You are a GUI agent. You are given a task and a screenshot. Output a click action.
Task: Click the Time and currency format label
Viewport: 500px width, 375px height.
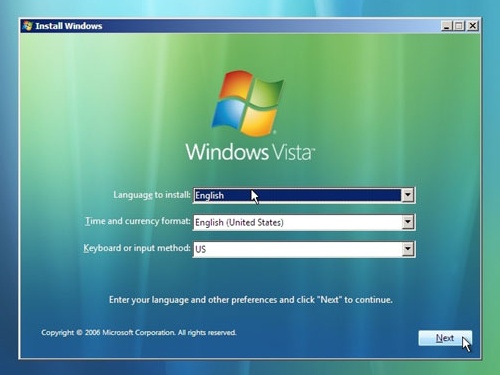coord(138,221)
